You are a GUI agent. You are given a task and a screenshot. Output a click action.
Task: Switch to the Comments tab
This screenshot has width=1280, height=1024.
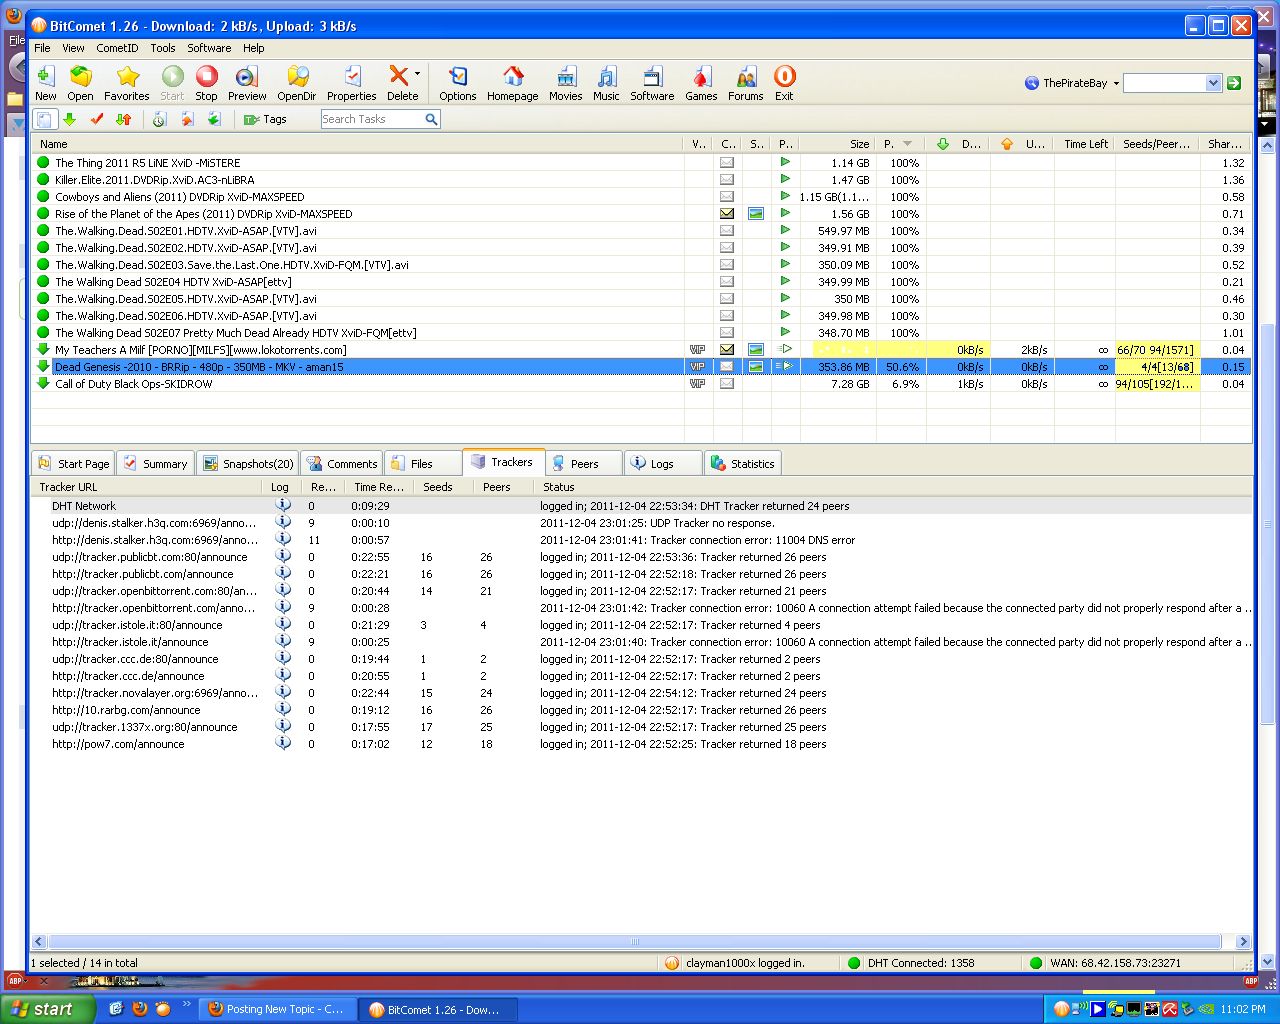pos(342,464)
